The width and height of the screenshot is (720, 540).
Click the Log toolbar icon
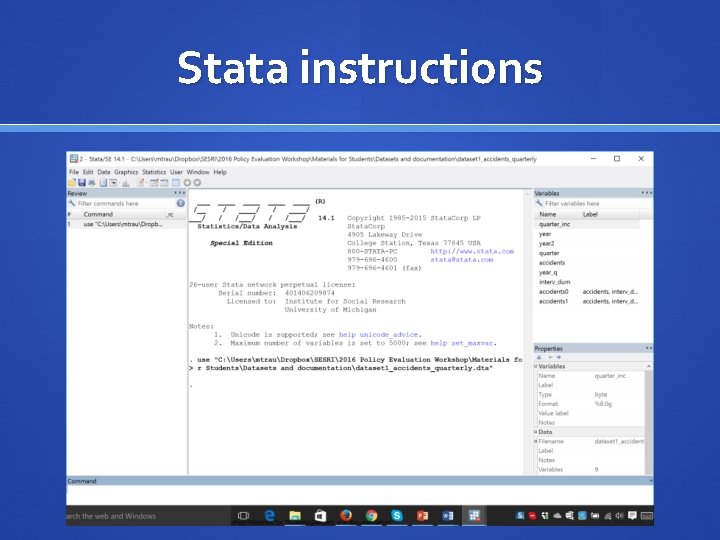tap(103, 183)
